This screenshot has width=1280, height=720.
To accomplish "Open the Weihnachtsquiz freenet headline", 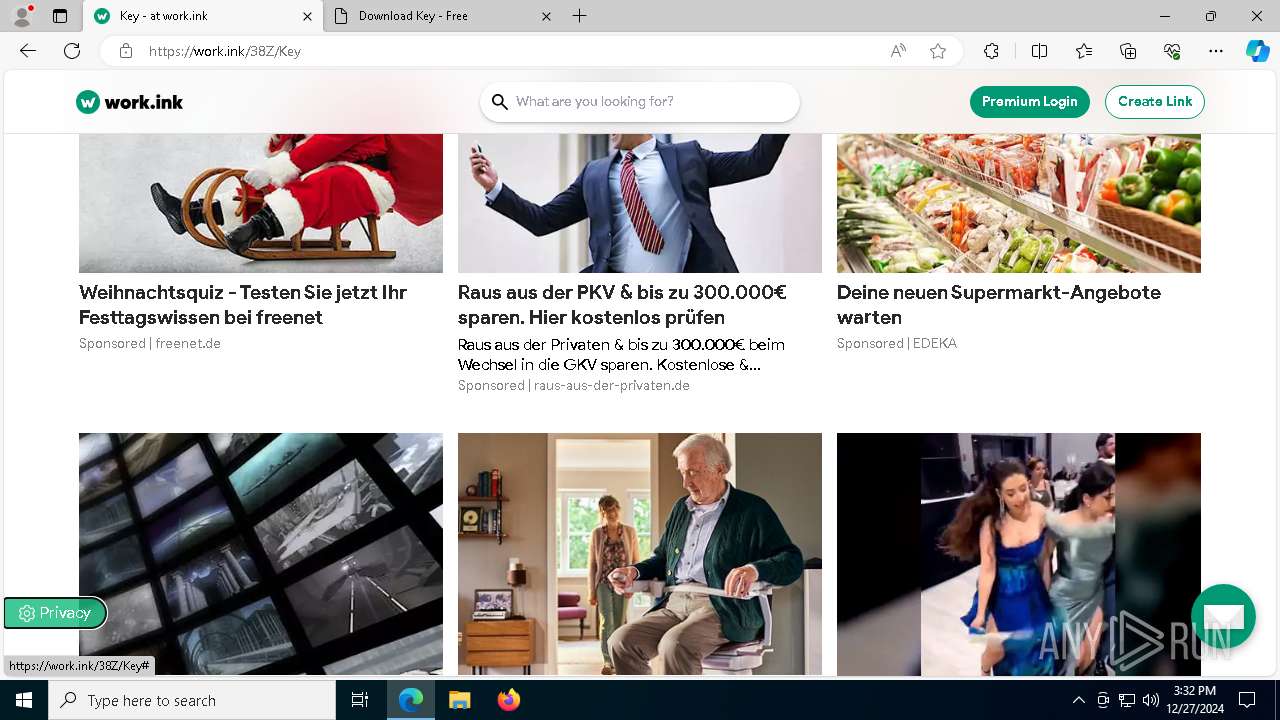I will (243, 305).
